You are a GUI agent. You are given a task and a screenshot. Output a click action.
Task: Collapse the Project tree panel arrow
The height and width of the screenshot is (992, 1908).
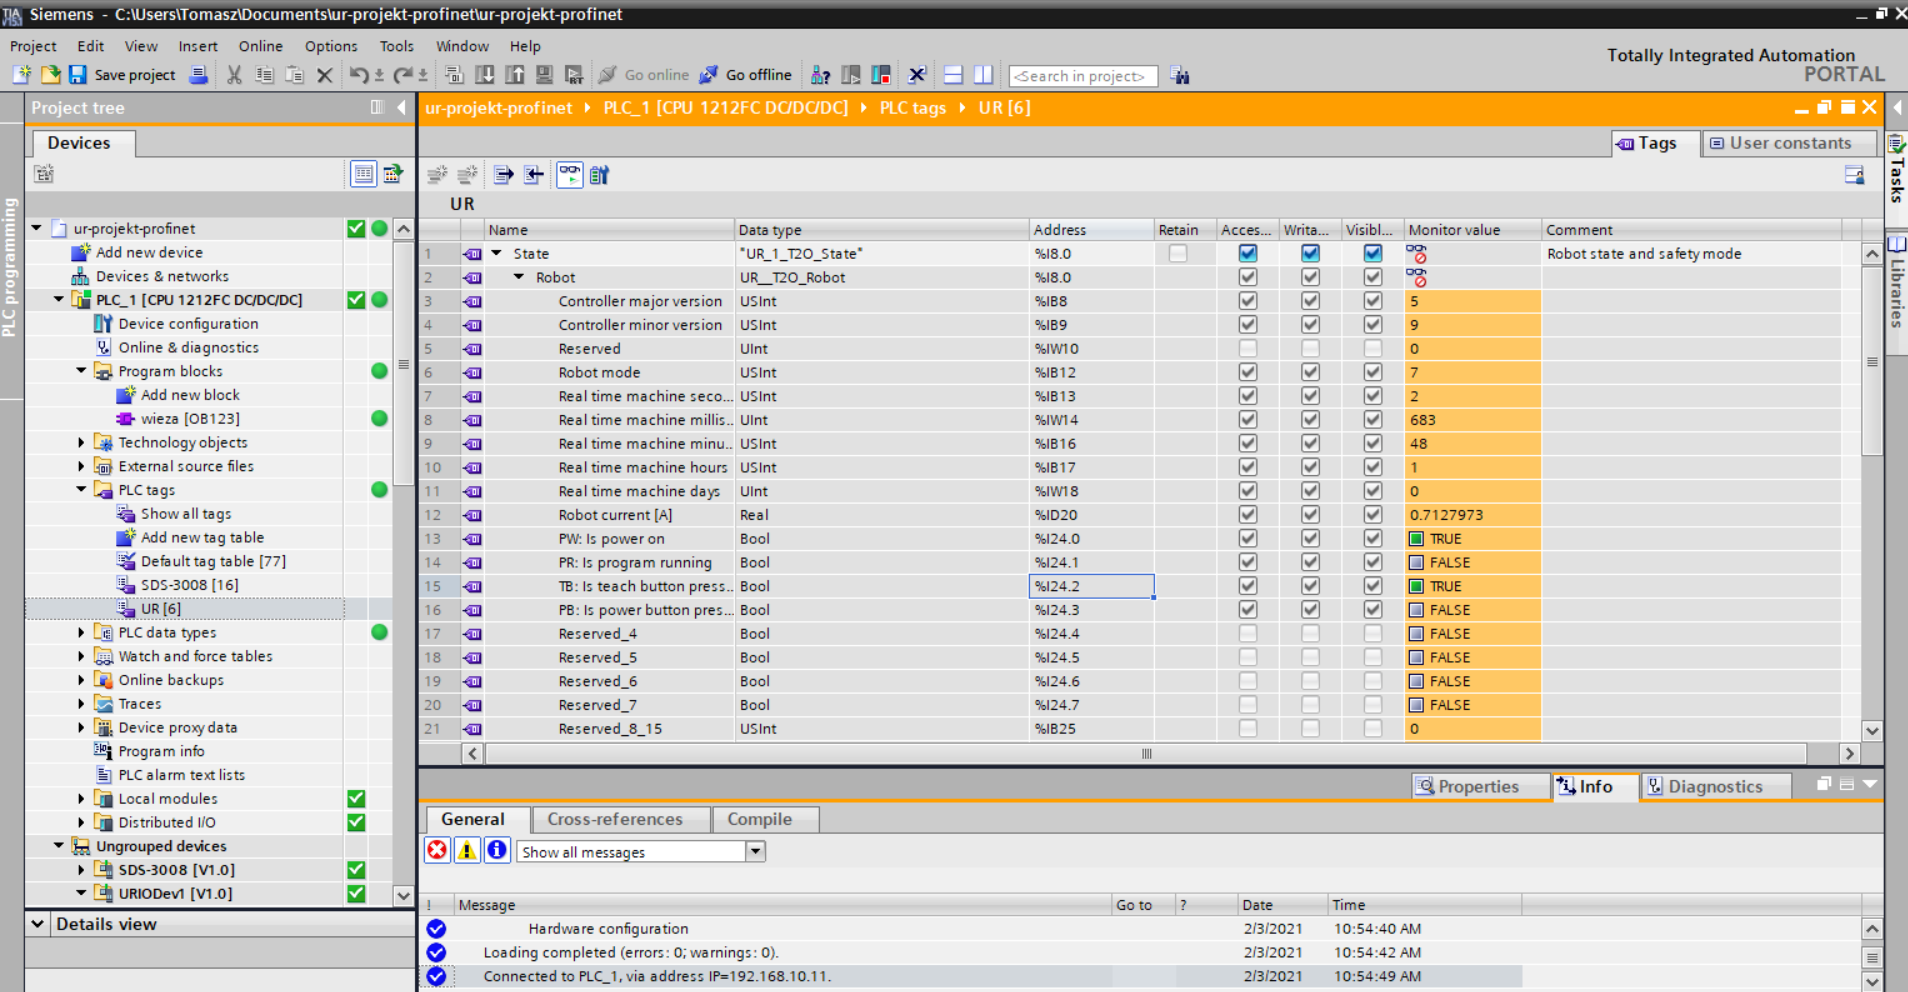coord(401,107)
